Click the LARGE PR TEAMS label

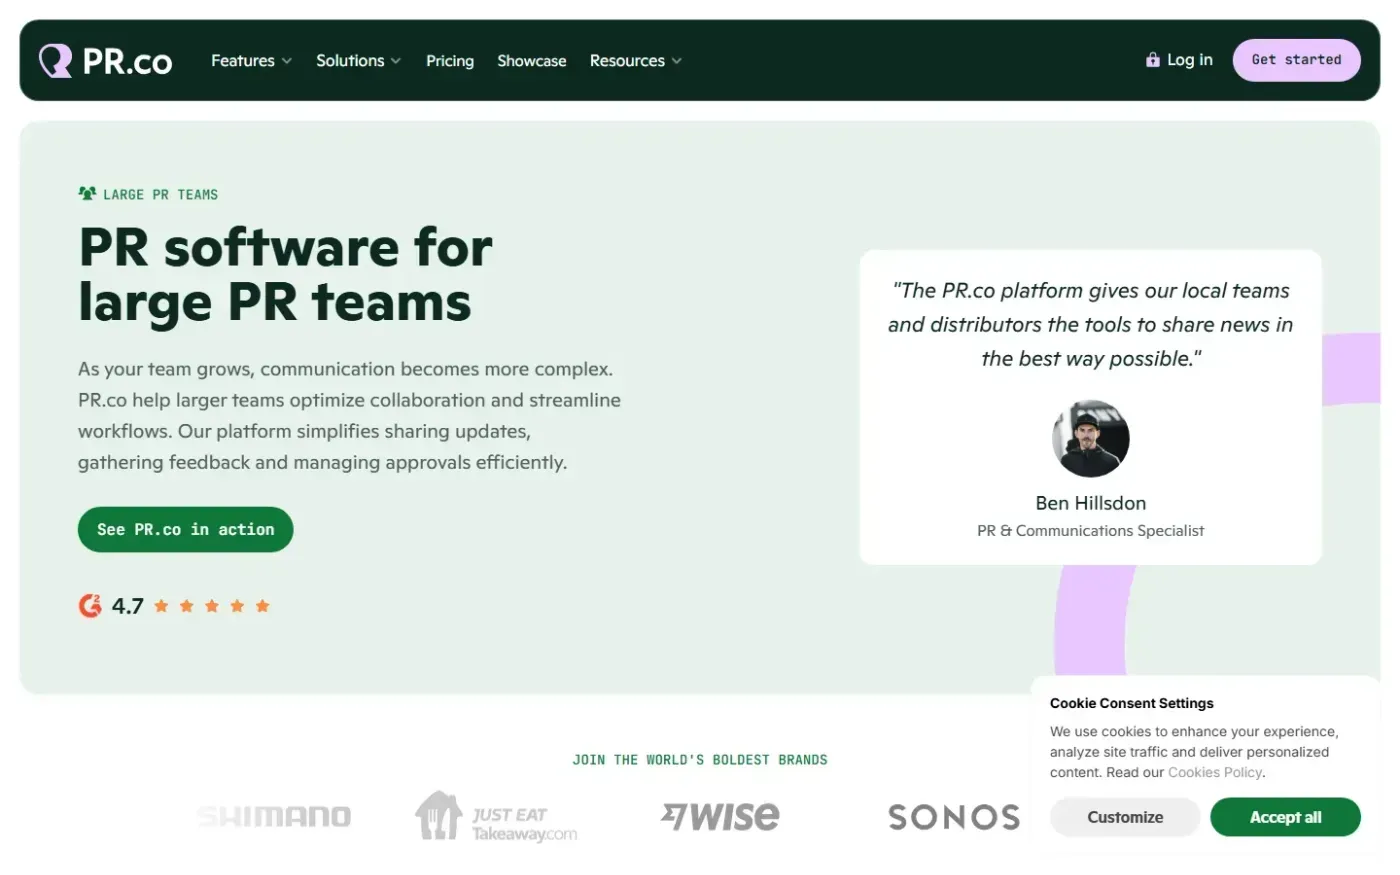tap(160, 195)
